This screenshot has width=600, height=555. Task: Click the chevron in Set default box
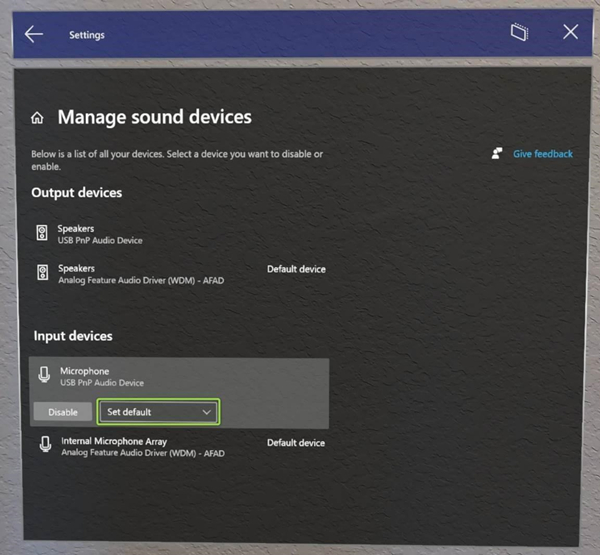[x=207, y=412]
